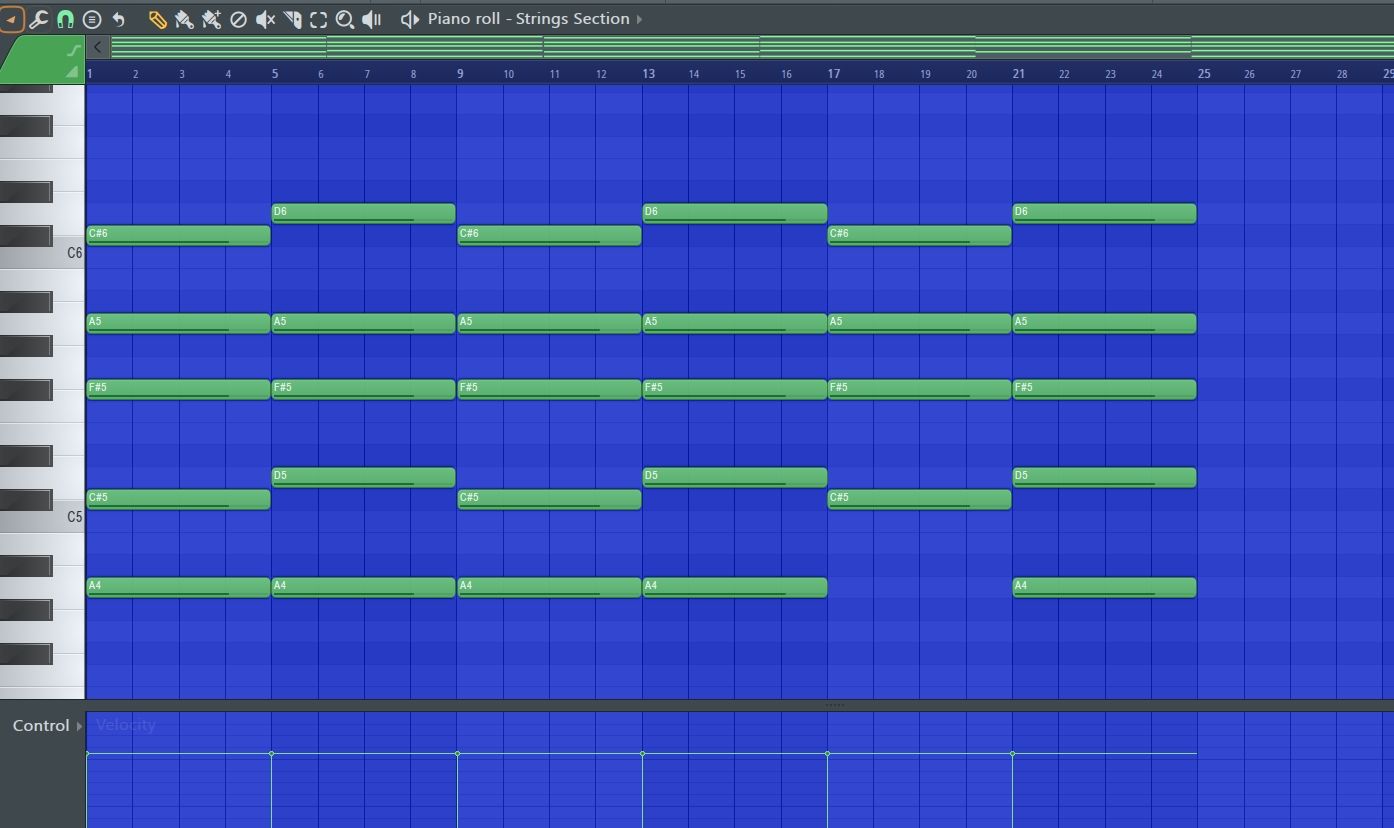
Task: Select the Slice tool
Action: point(292,19)
